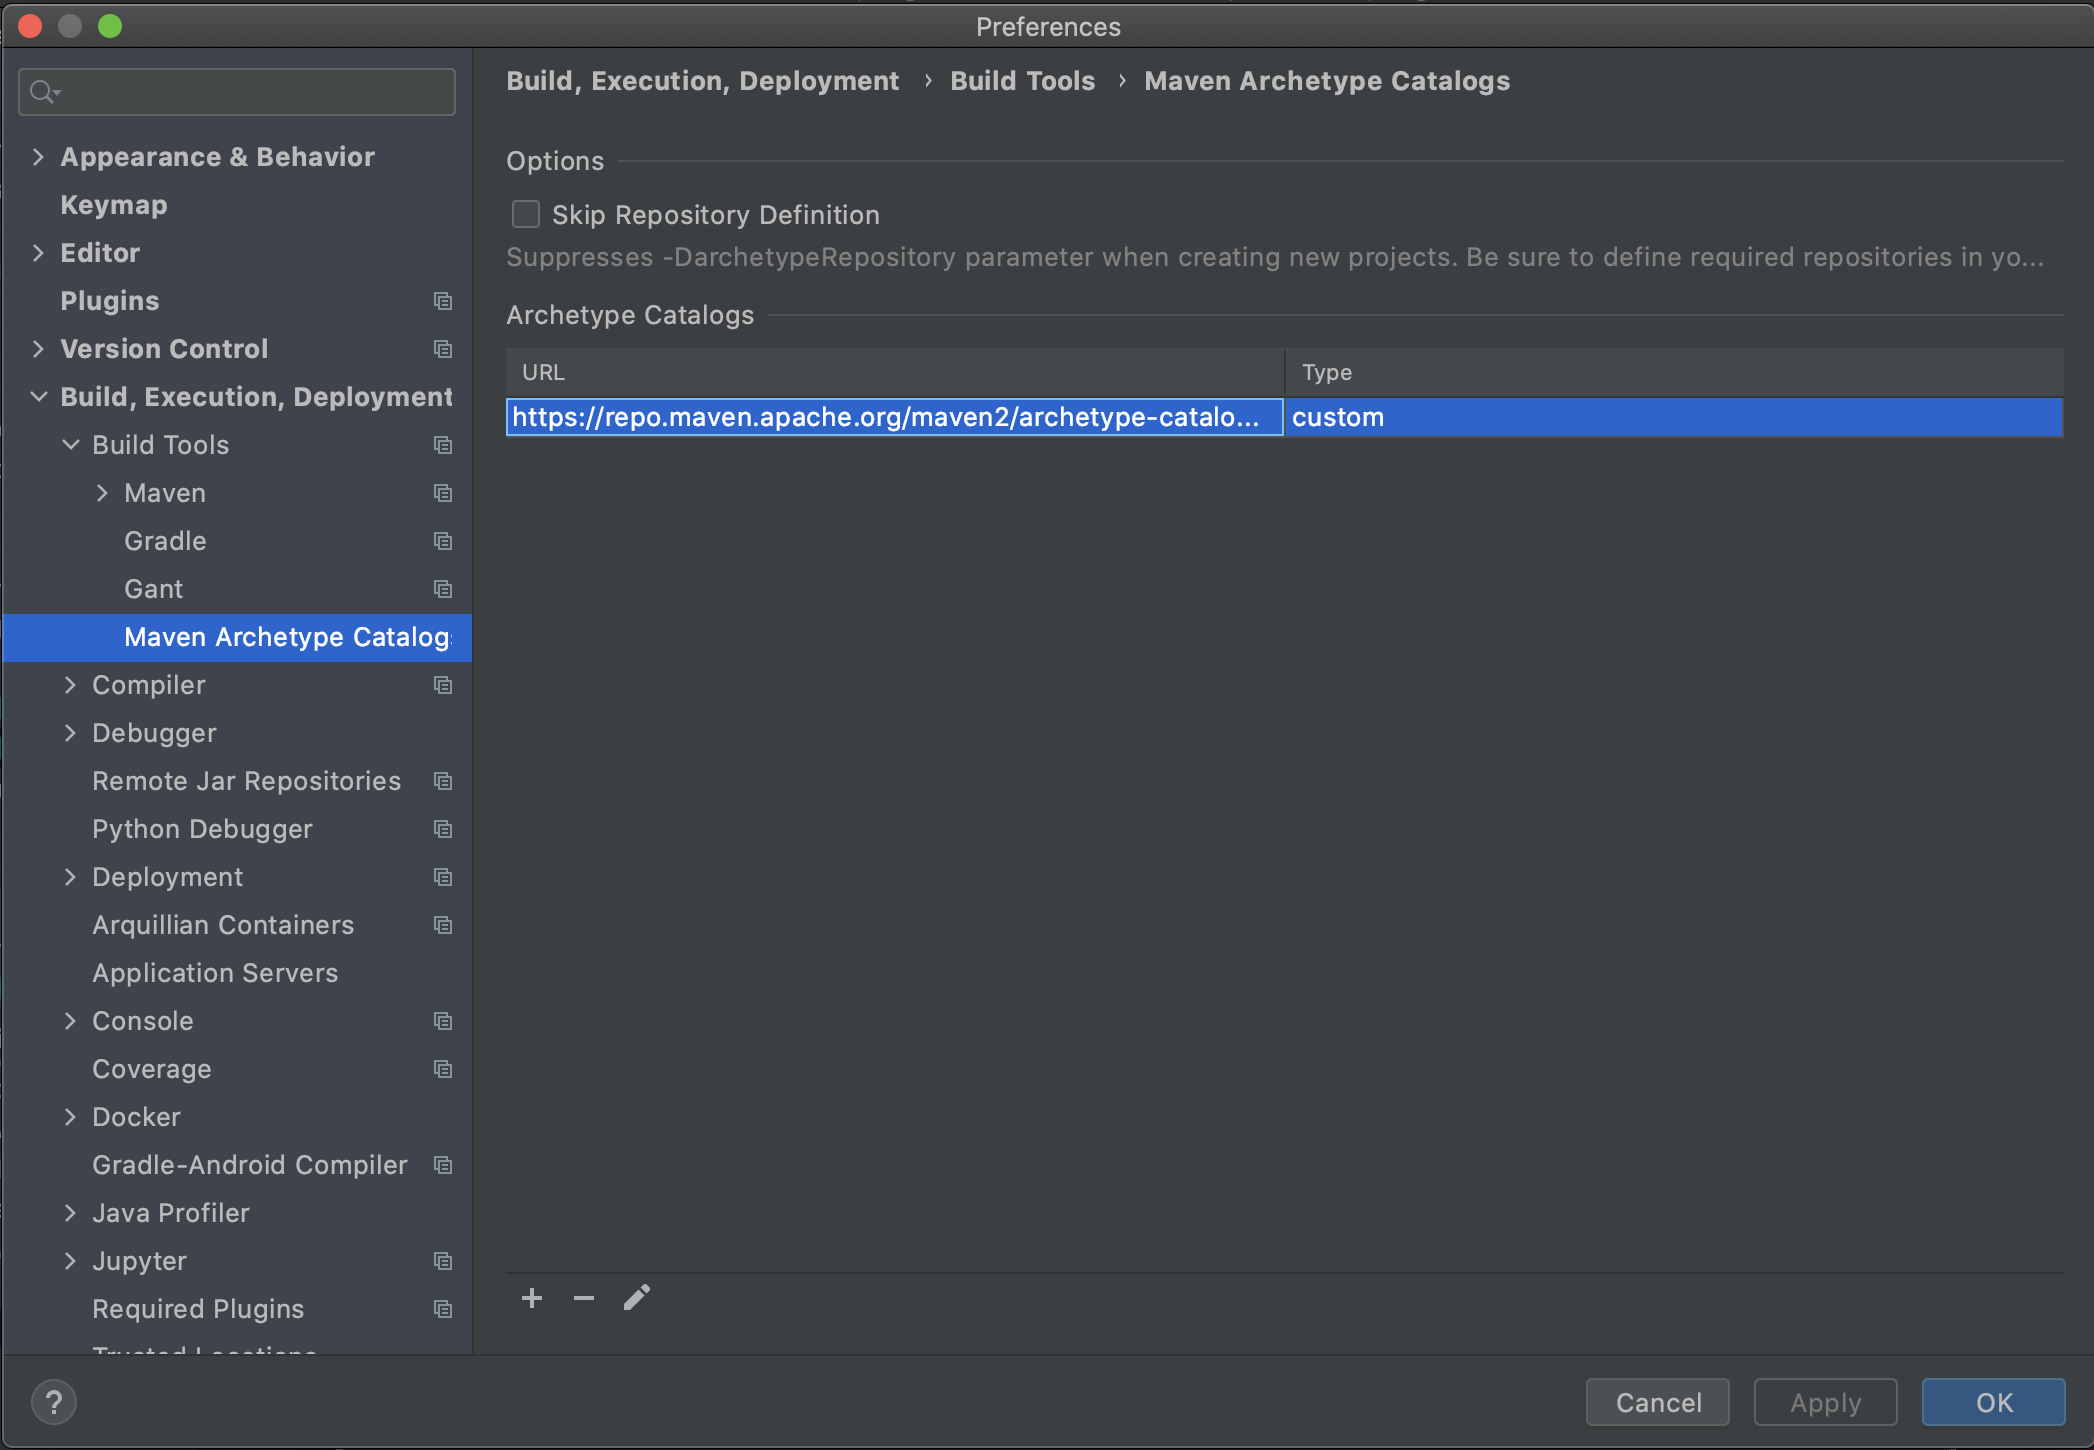Click project-level icon next to Python Debugger
This screenshot has width=2094, height=1450.
(443, 829)
